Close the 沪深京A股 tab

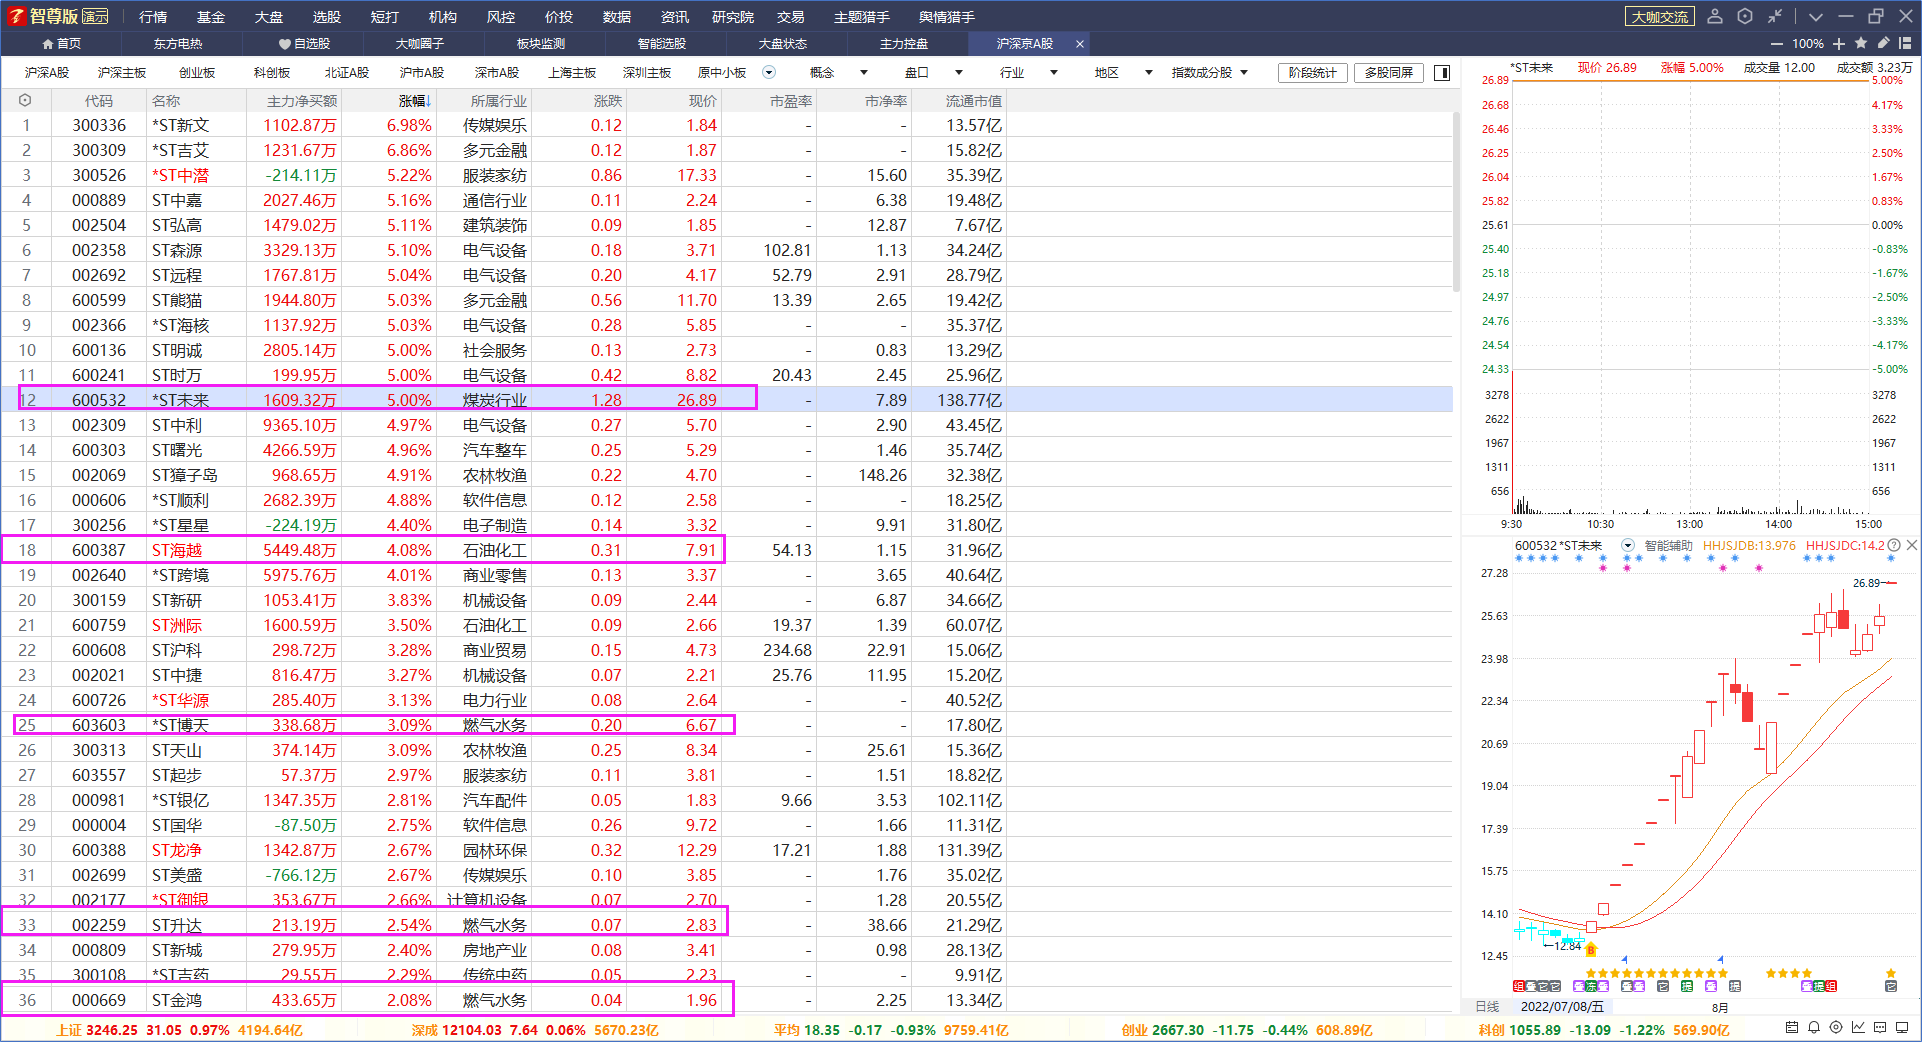1080,44
